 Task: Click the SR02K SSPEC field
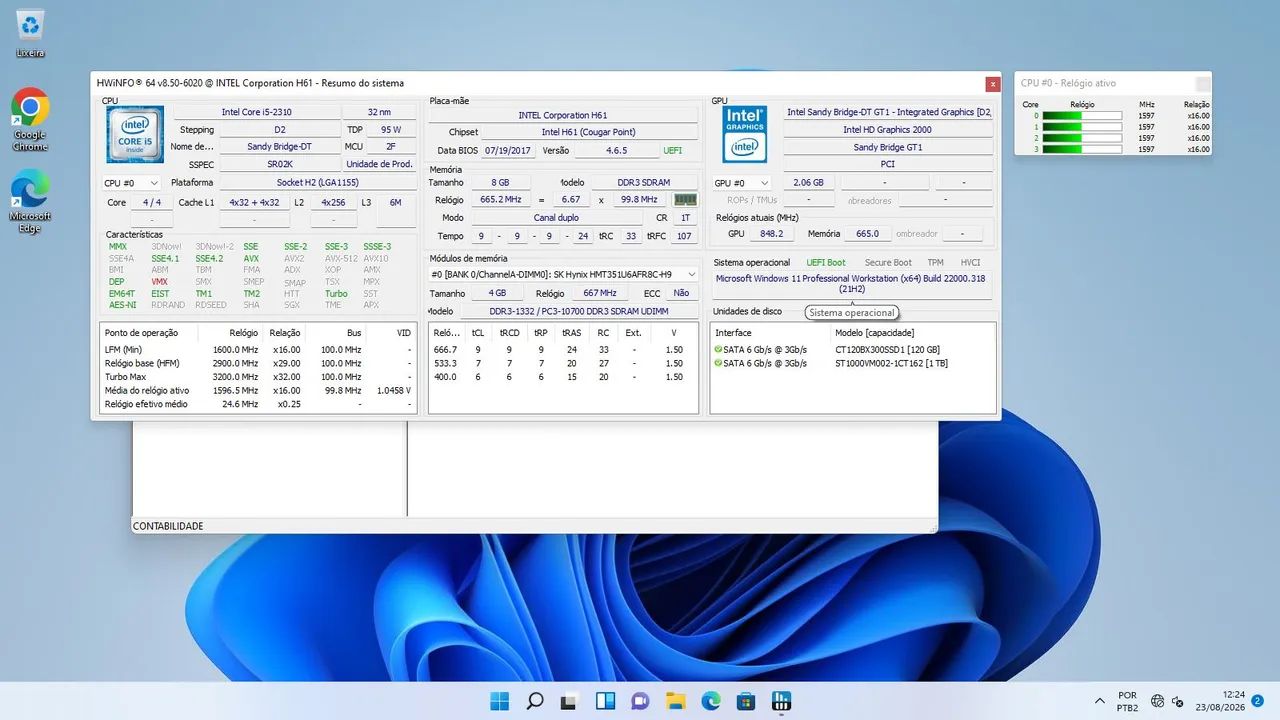click(x=280, y=164)
